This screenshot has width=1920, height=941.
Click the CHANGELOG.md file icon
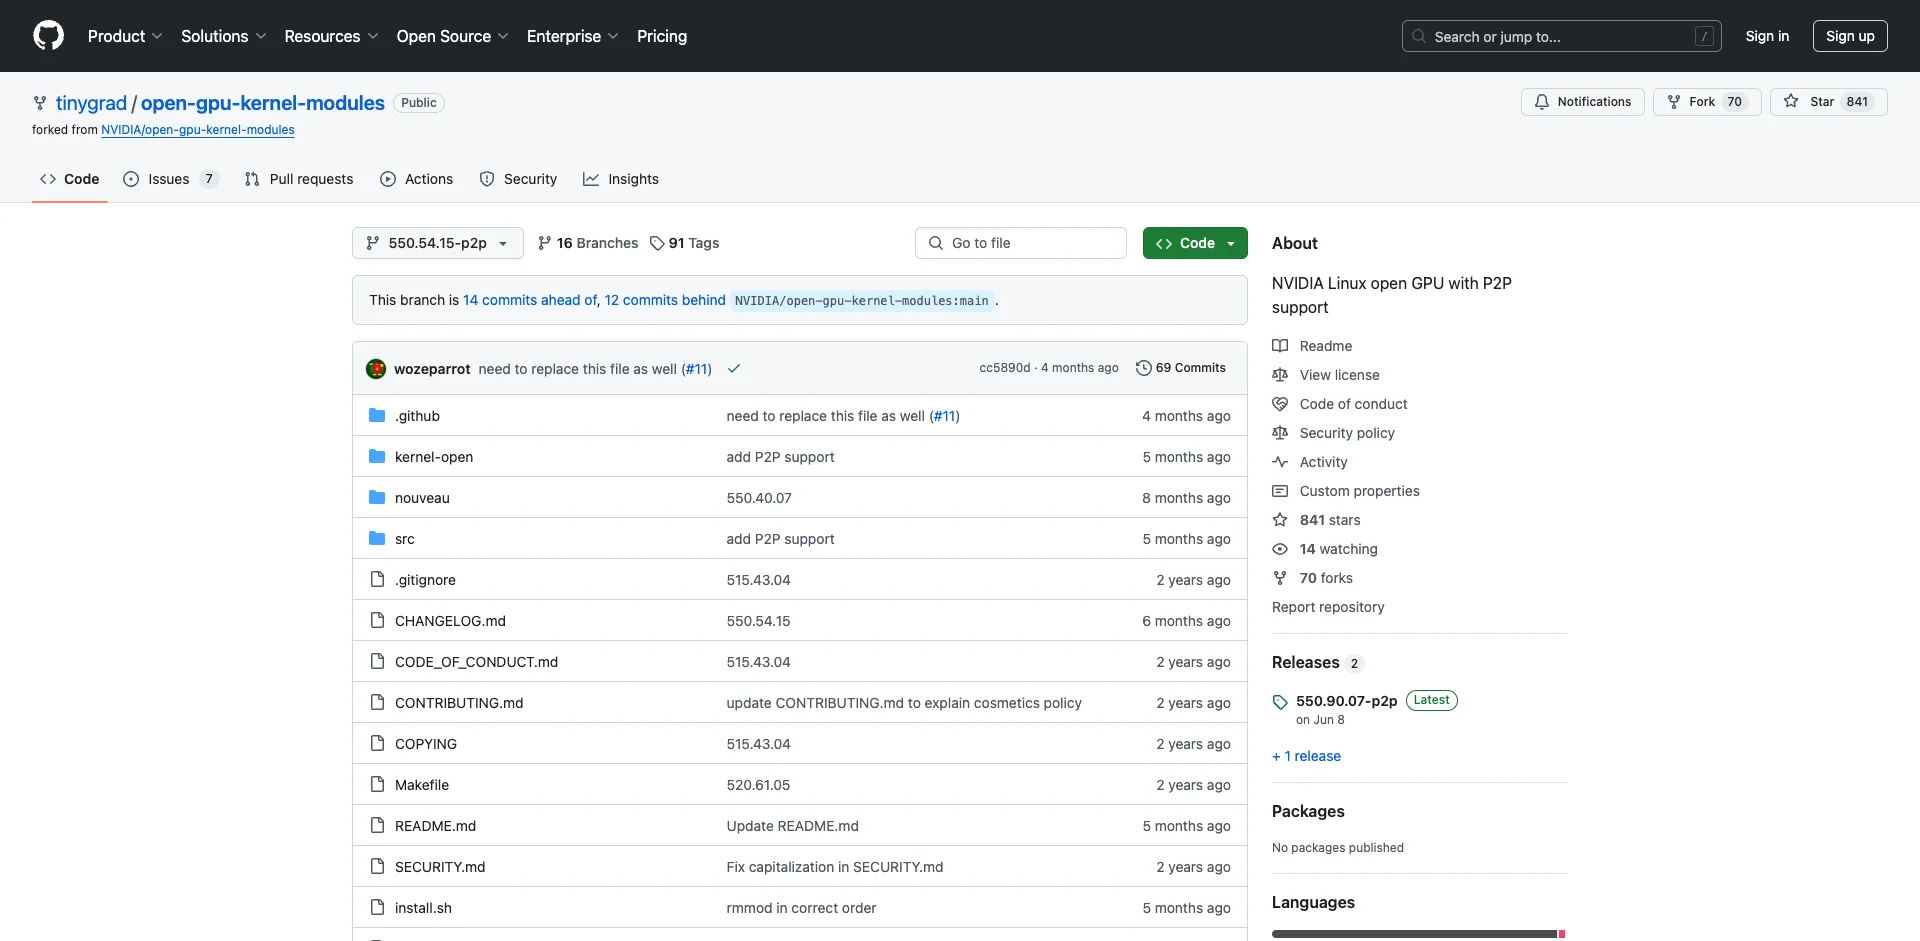pos(377,620)
